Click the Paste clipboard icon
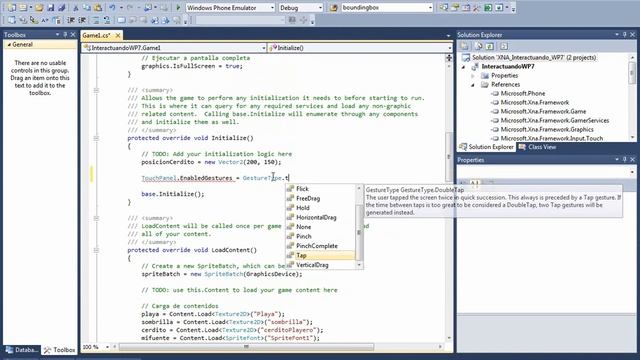640x360 pixels. click(98, 7)
